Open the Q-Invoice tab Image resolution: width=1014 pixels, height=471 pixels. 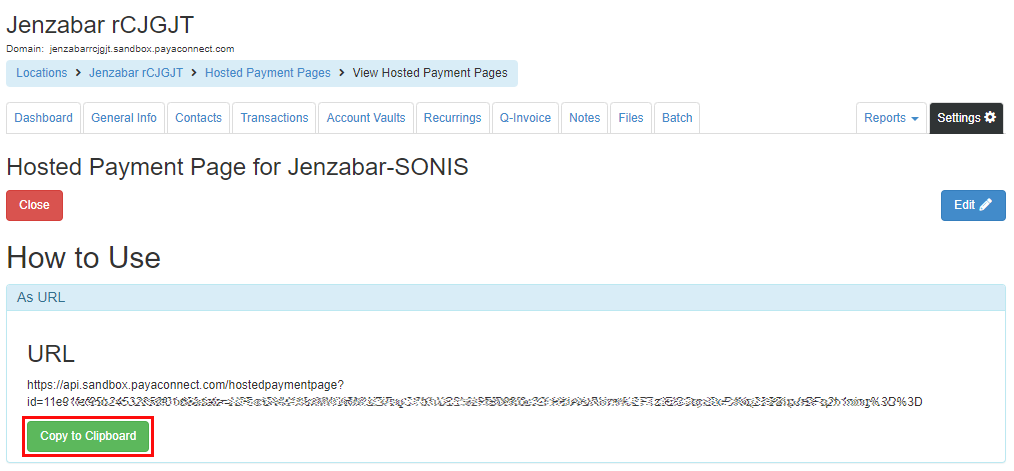tap(525, 118)
